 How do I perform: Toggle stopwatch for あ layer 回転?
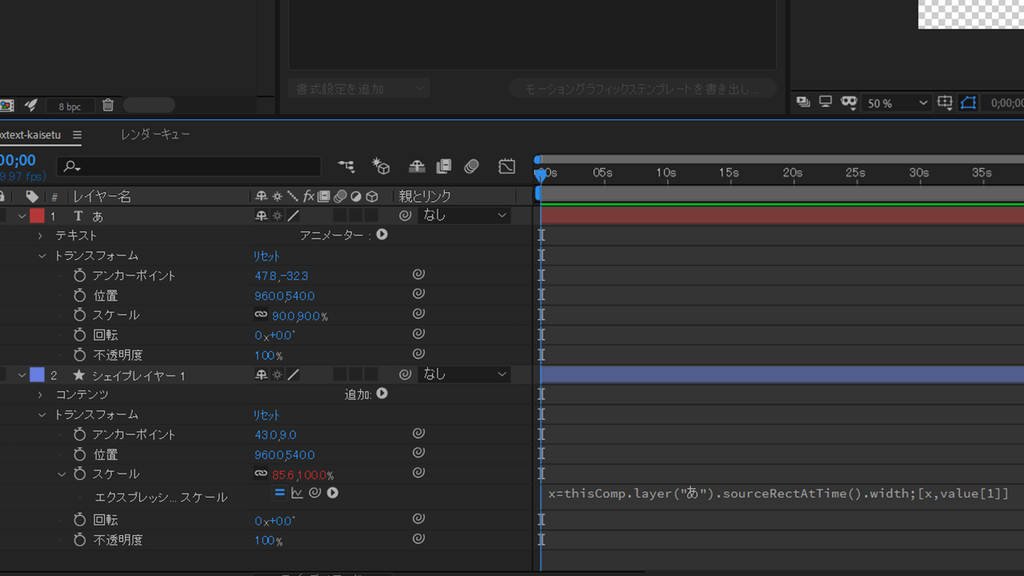[80, 335]
